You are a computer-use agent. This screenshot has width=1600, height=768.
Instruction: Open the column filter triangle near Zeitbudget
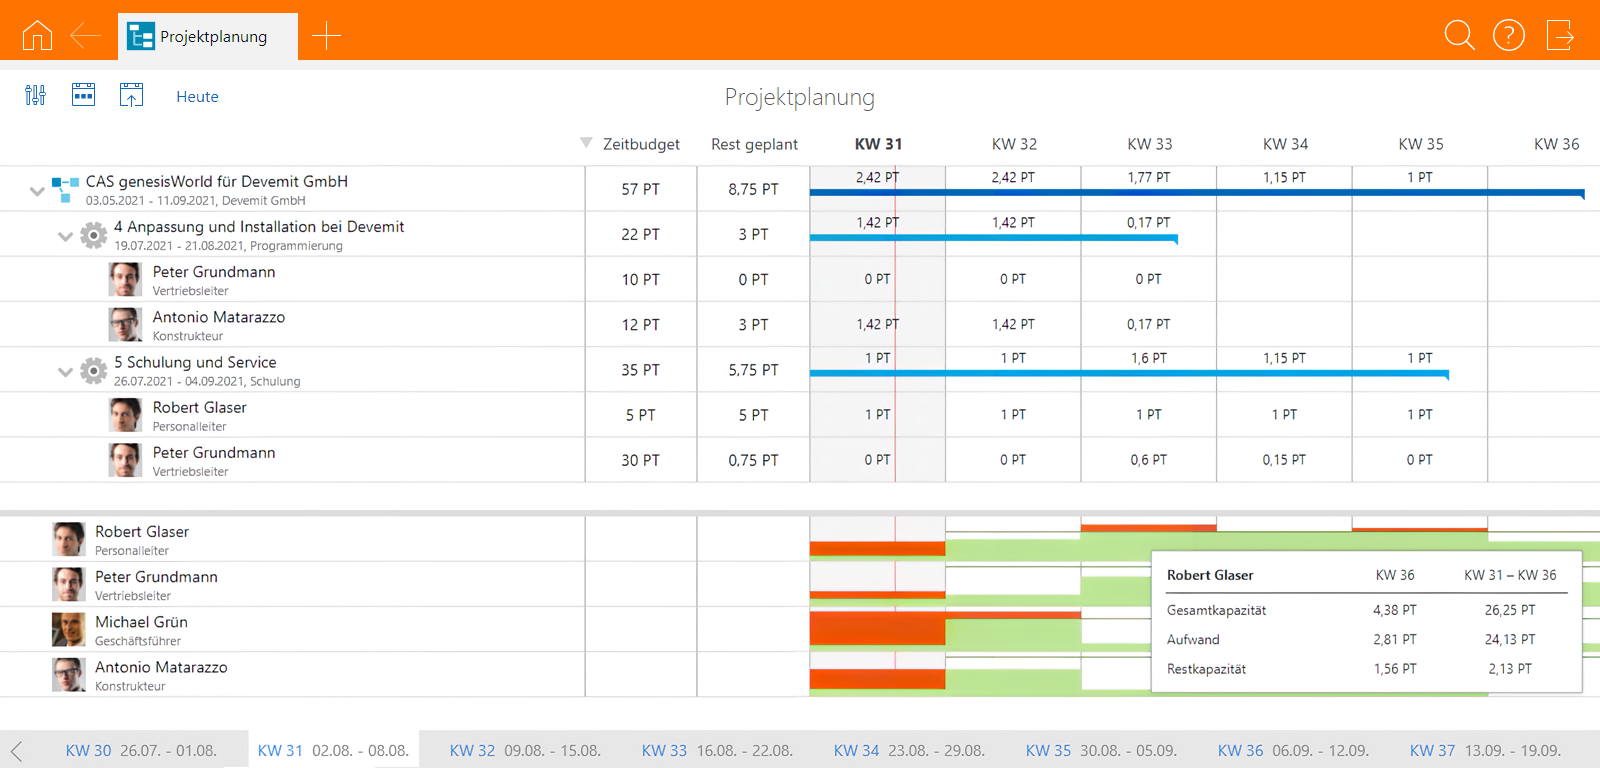click(x=586, y=143)
